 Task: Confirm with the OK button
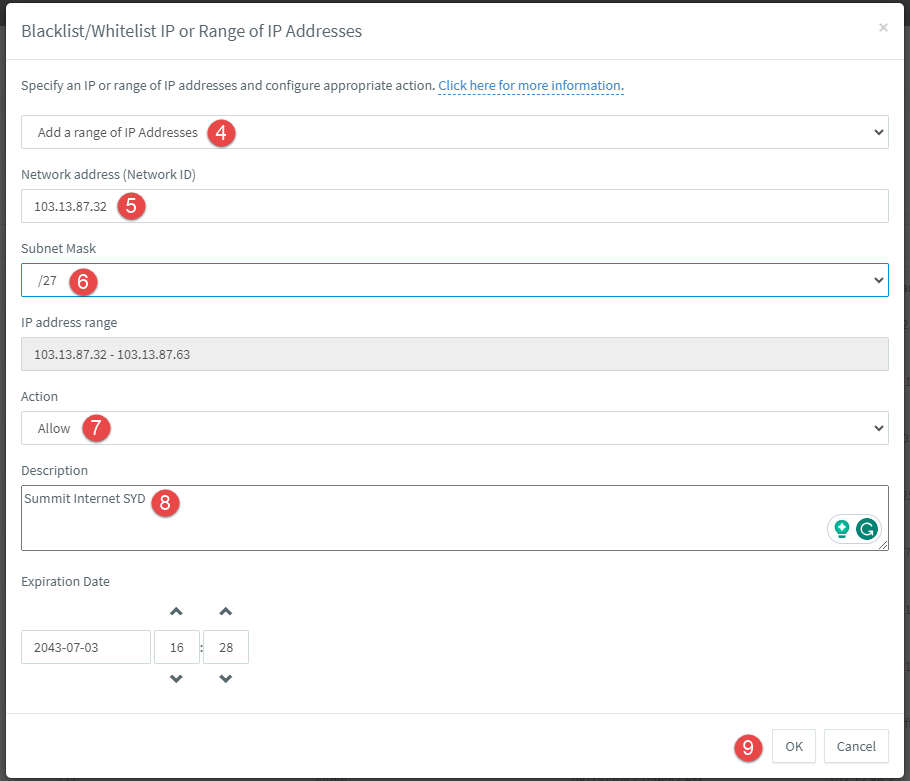794,746
